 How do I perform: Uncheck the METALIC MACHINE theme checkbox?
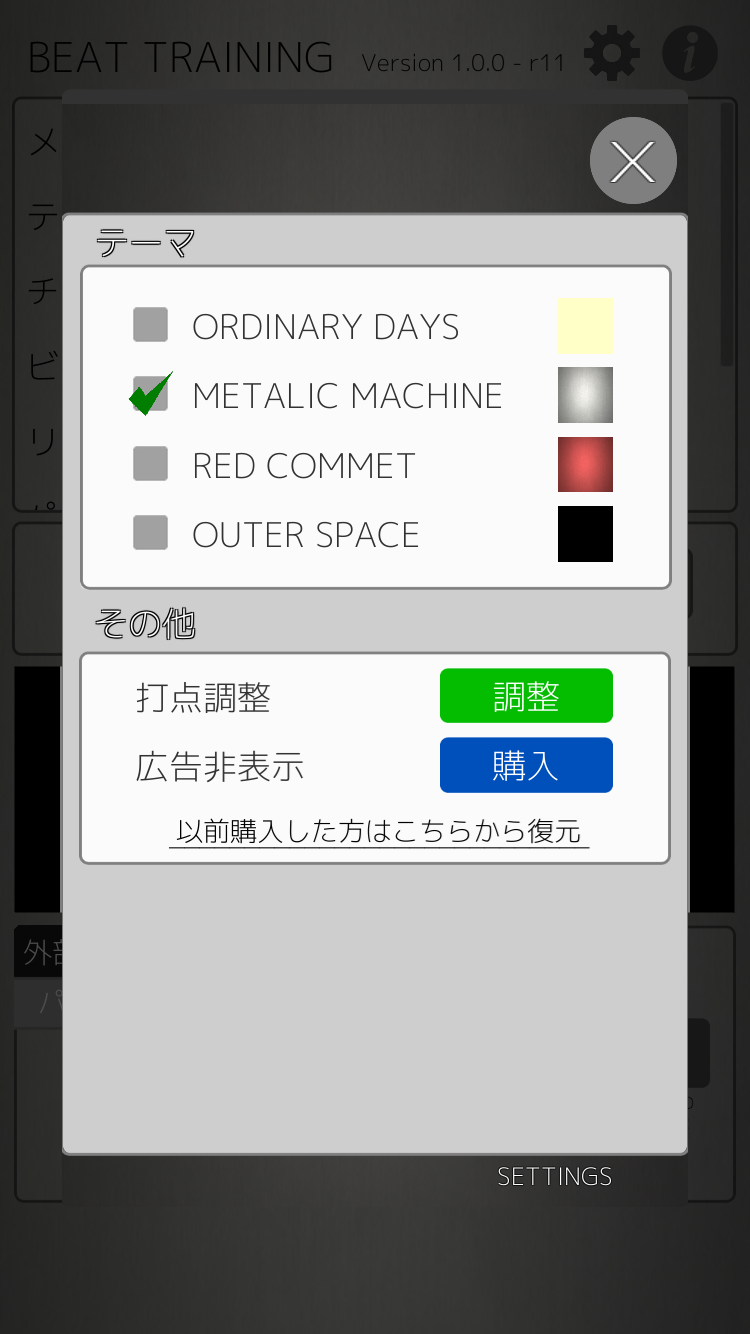click(x=151, y=395)
